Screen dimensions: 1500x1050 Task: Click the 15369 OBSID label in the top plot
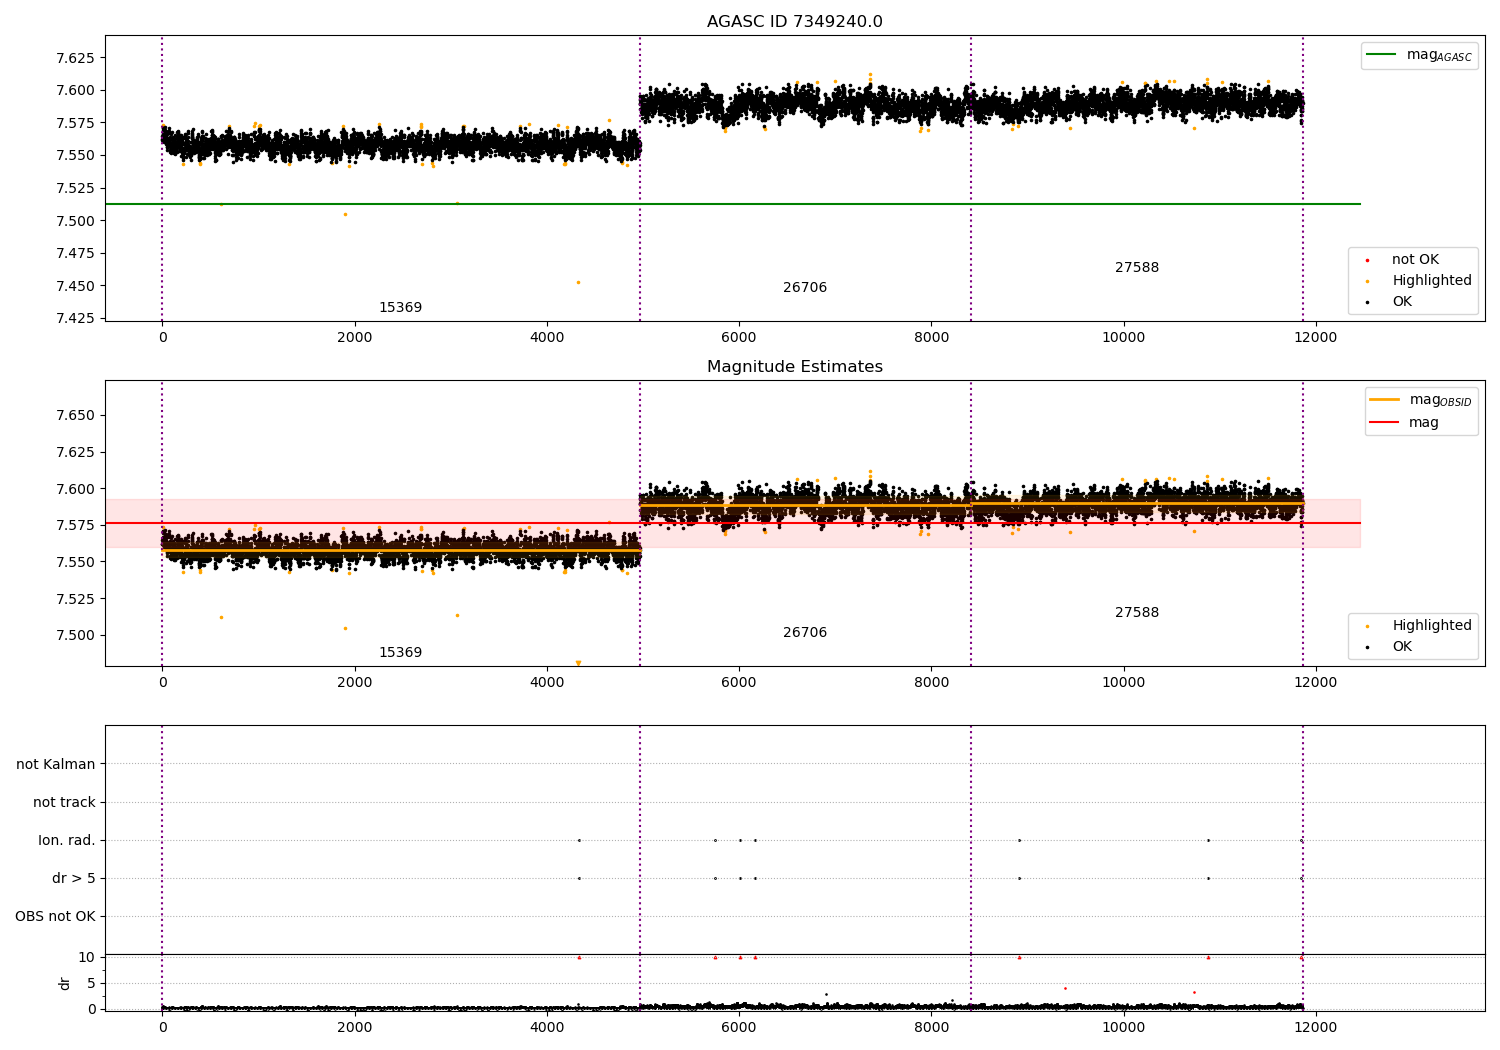click(x=400, y=308)
